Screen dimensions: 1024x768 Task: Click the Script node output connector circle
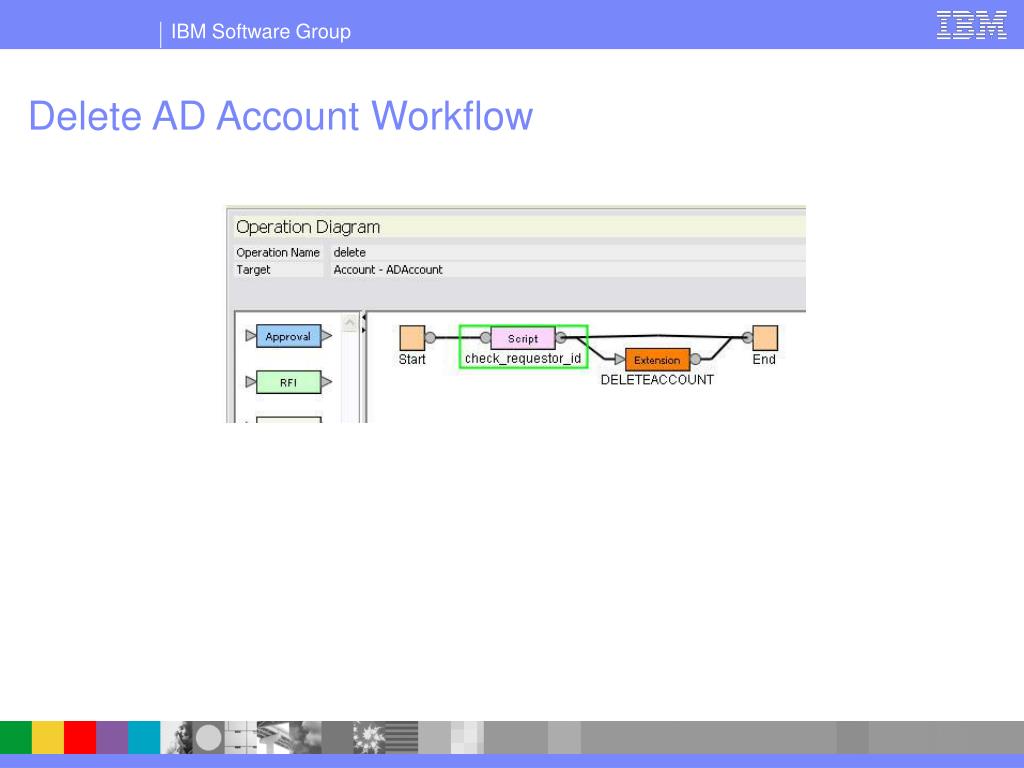[x=561, y=338]
